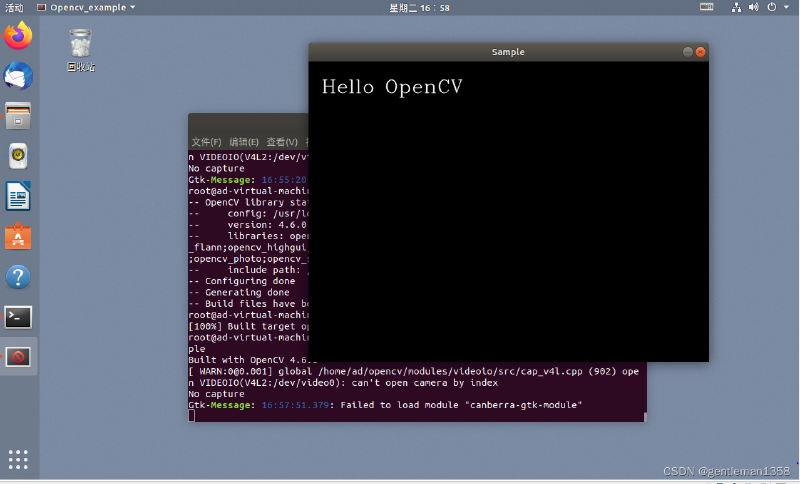
Task: Open the Trash icon on desktop
Action: (81, 50)
